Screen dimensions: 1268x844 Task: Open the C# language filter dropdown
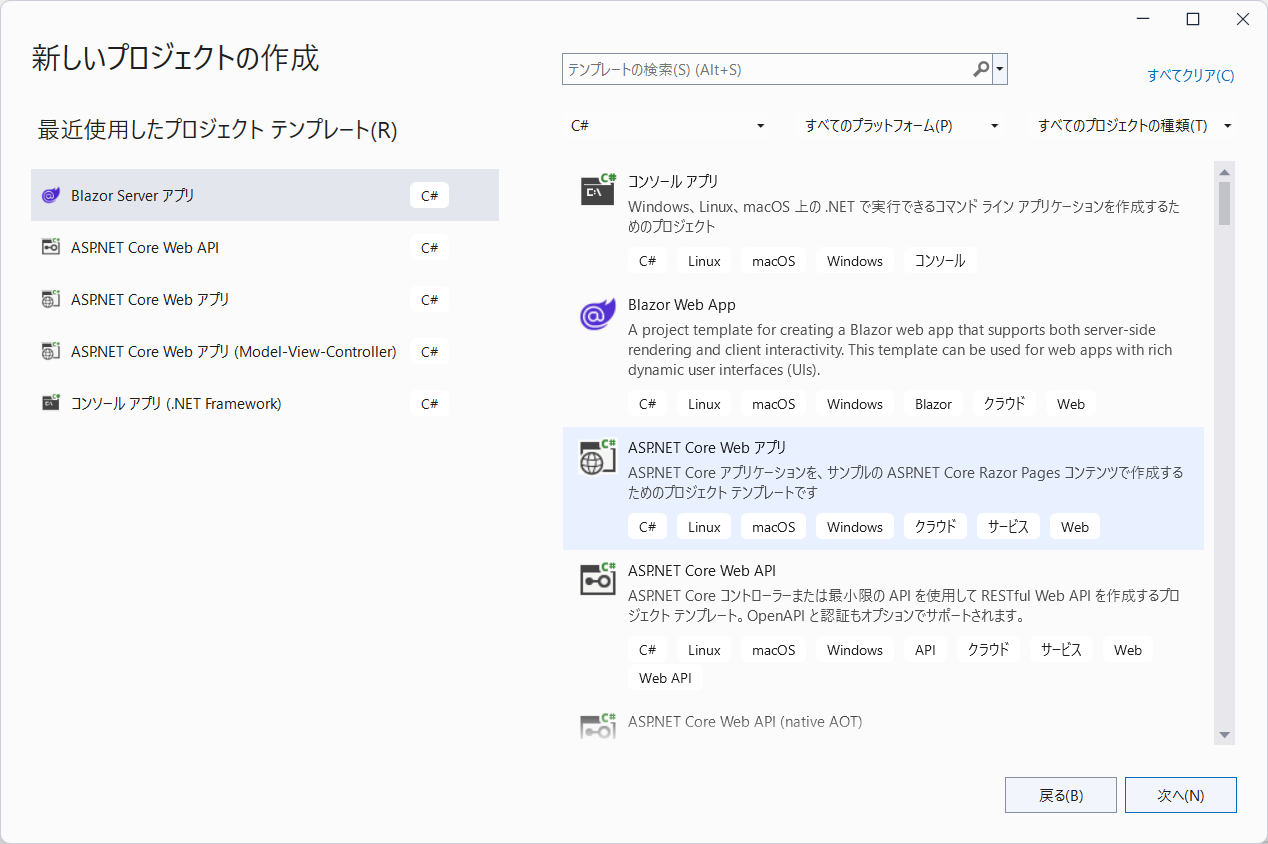(x=667, y=126)
